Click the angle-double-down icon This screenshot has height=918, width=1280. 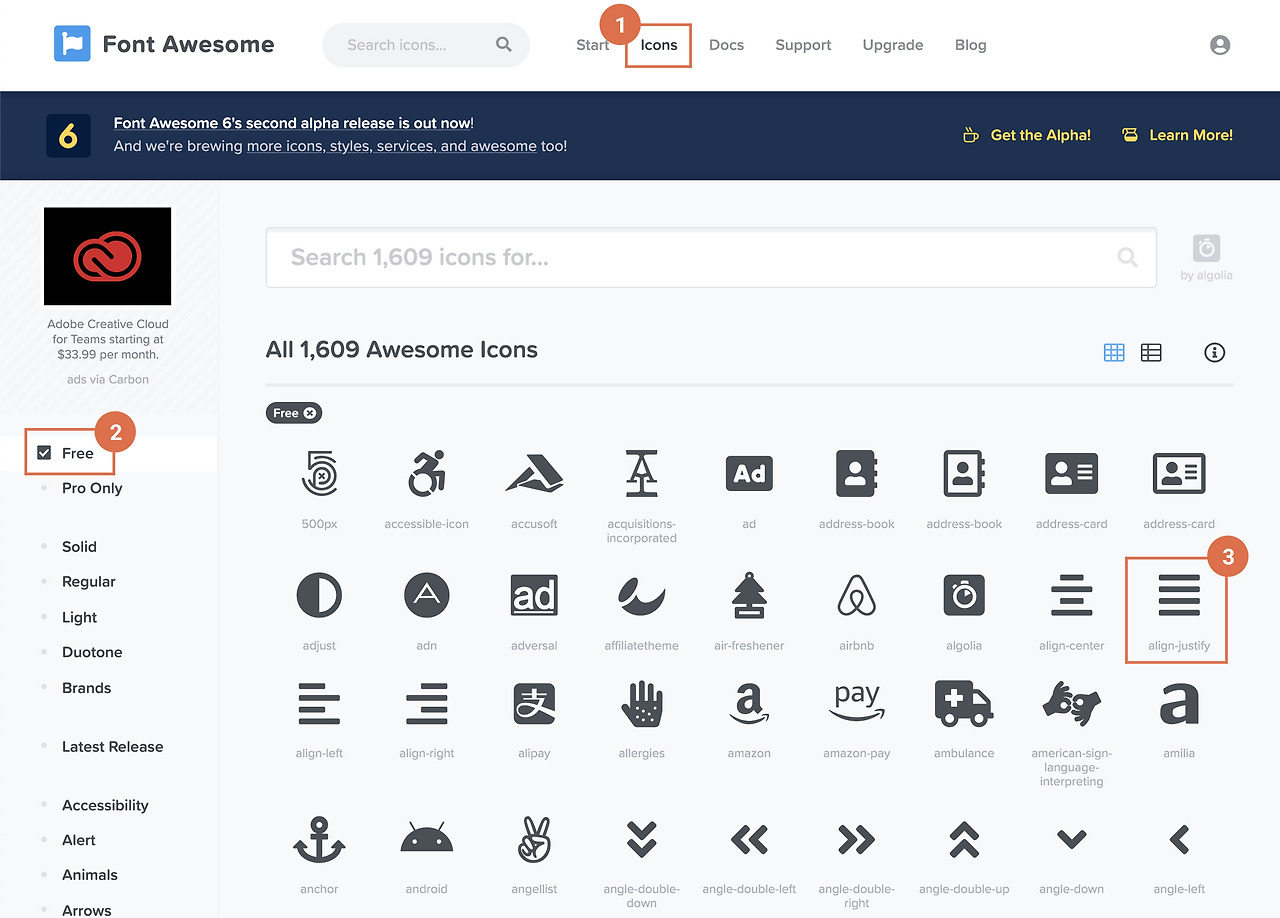[x=641, y=840]
